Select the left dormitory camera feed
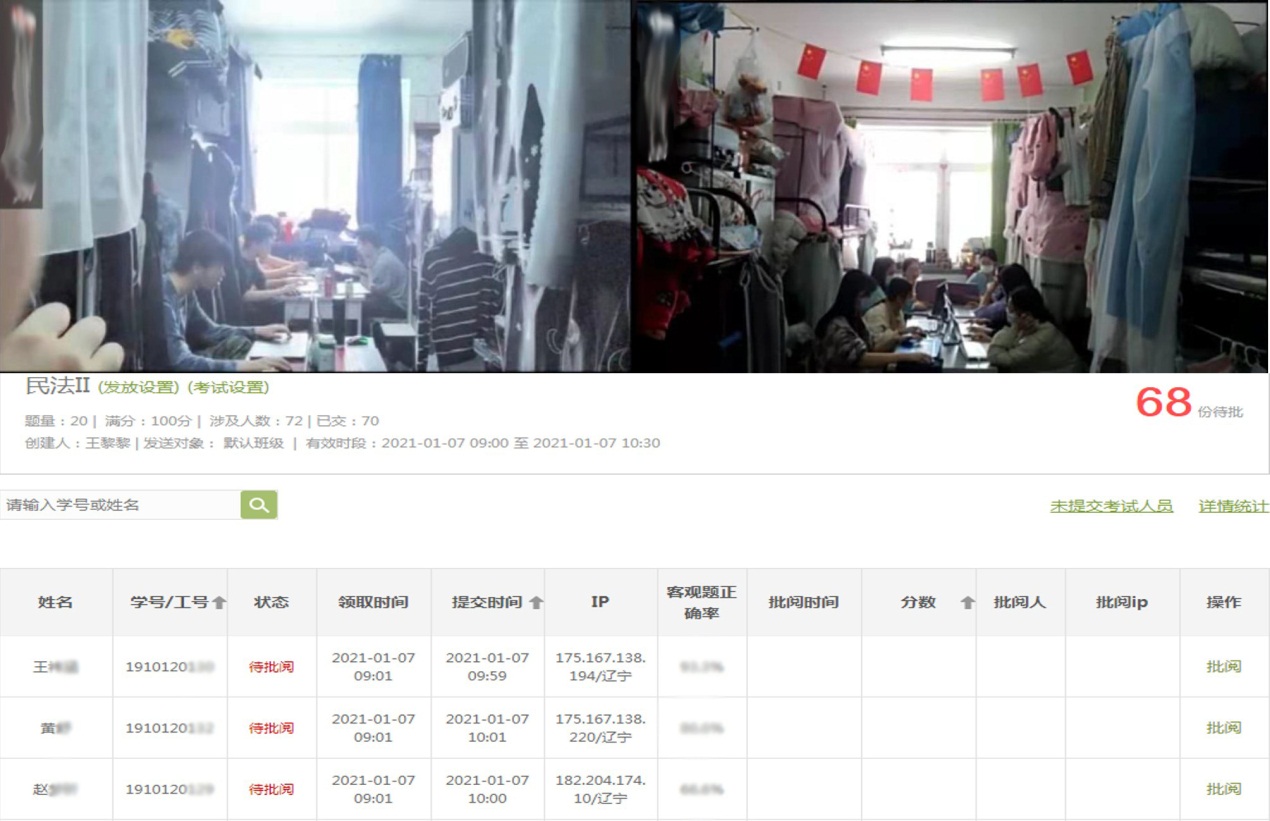This screenshot has height=821, width=1270. click(x=315, y=186)
